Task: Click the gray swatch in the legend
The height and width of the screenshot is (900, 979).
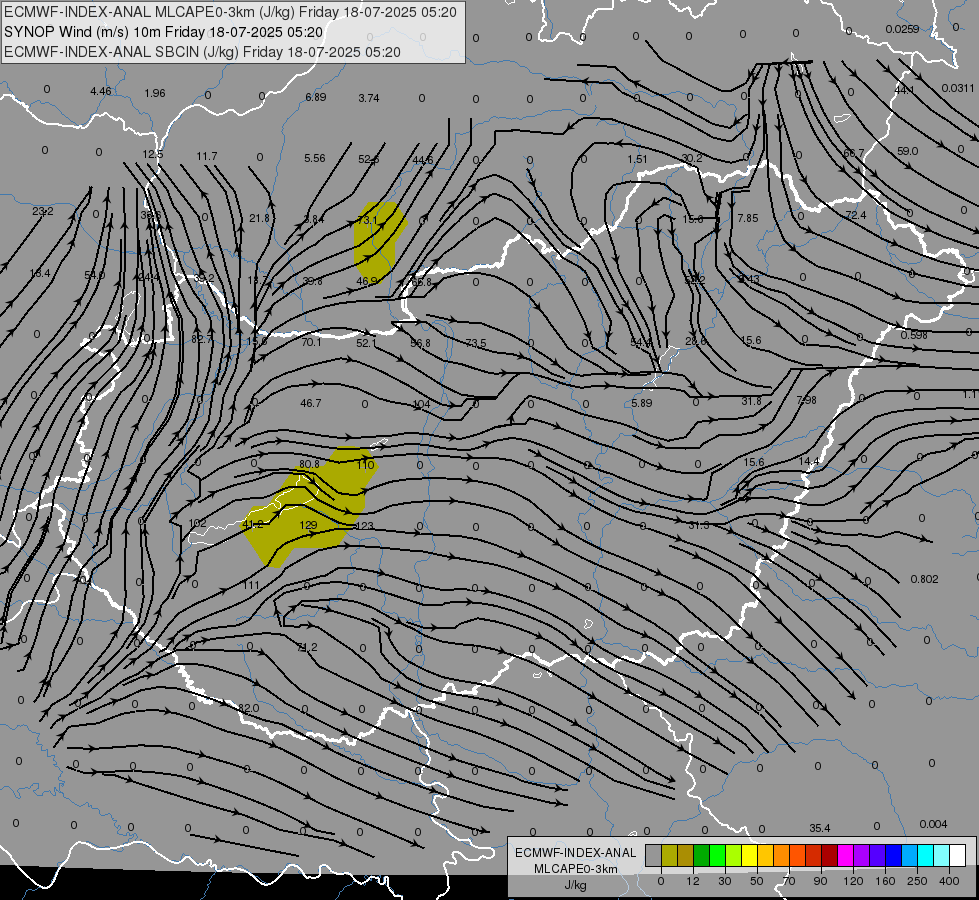Action: click(653, 855)
